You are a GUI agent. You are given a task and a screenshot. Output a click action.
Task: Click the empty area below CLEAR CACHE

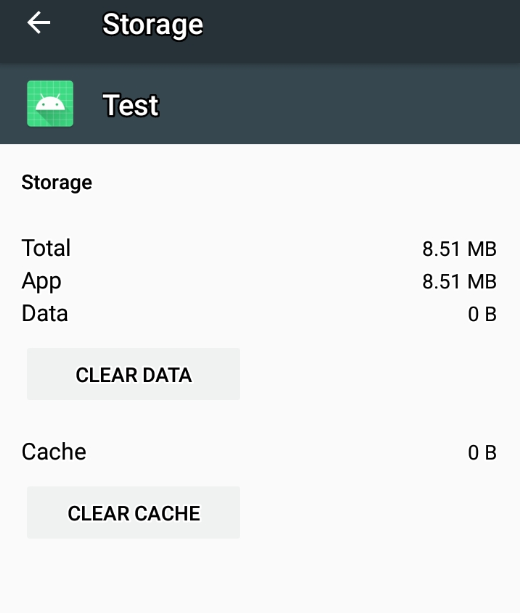coord(260,575)
